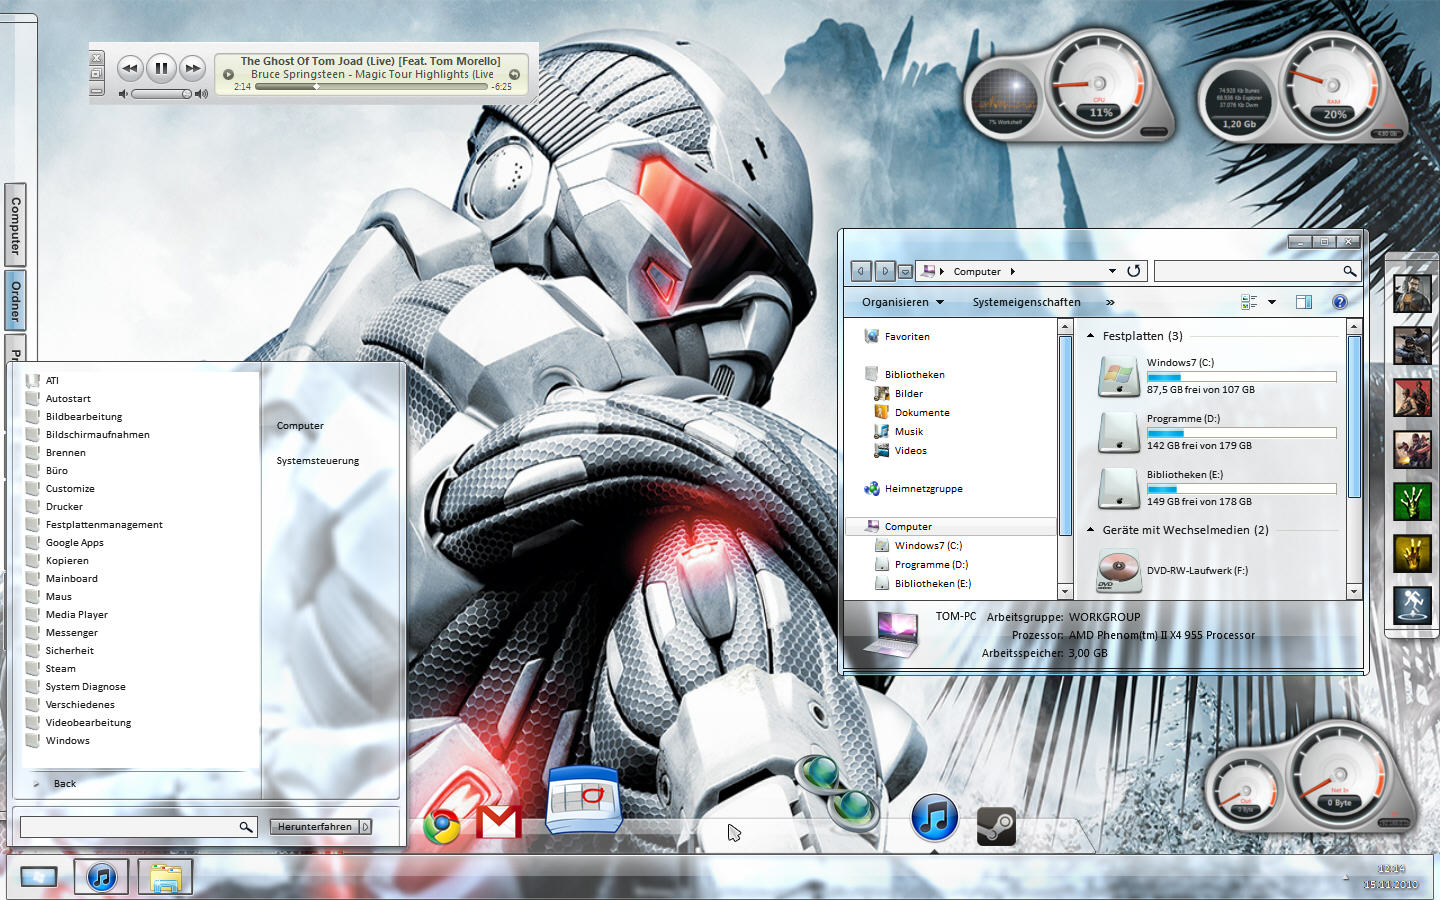
Task: Launch Left 4 Dead from the side dock
Action: pos(1412,501)
